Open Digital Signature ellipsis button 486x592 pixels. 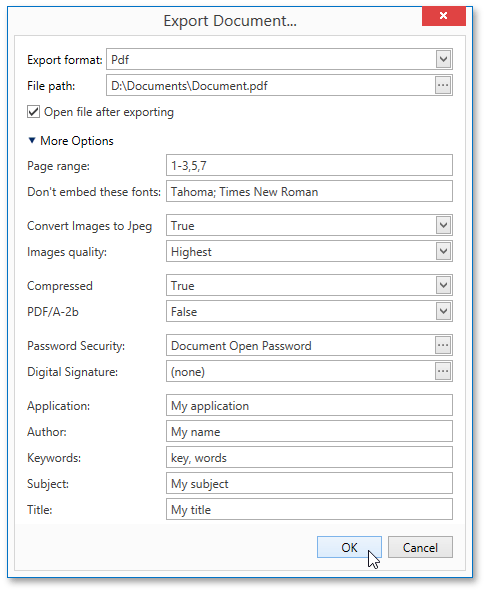[x=443, y=372]
